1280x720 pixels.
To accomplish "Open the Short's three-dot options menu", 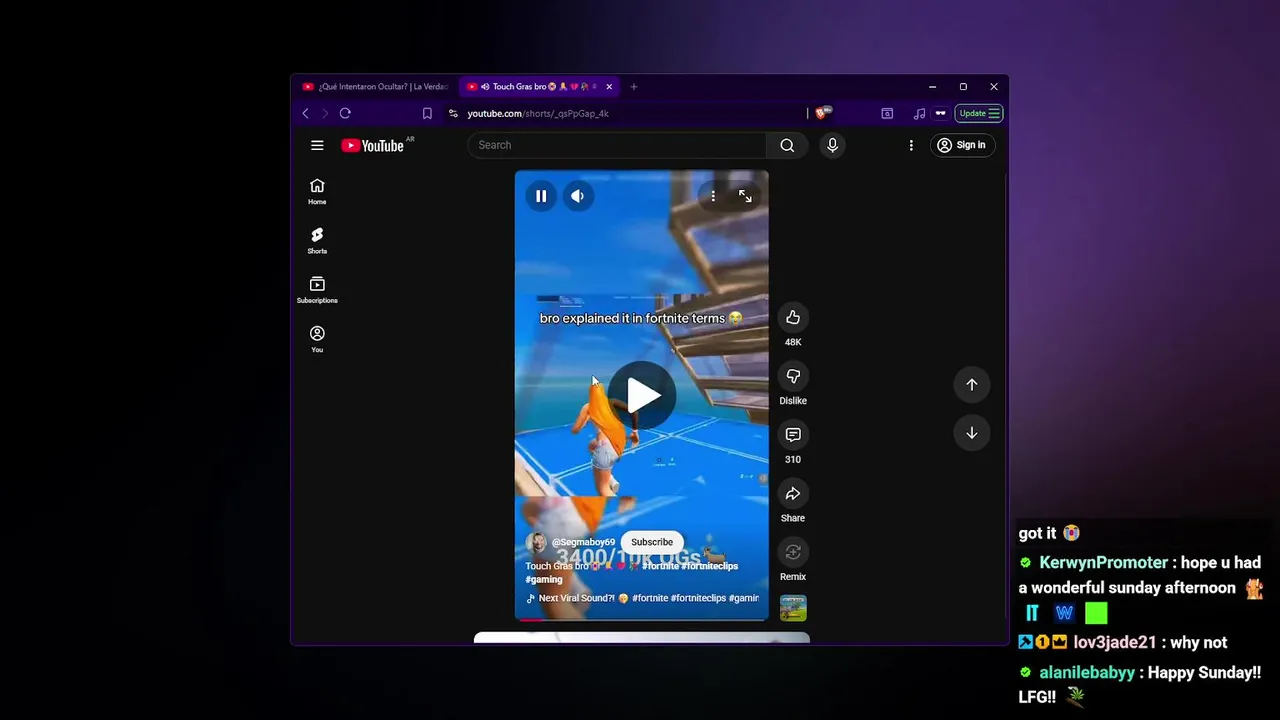I will click(x=713, y=196).
